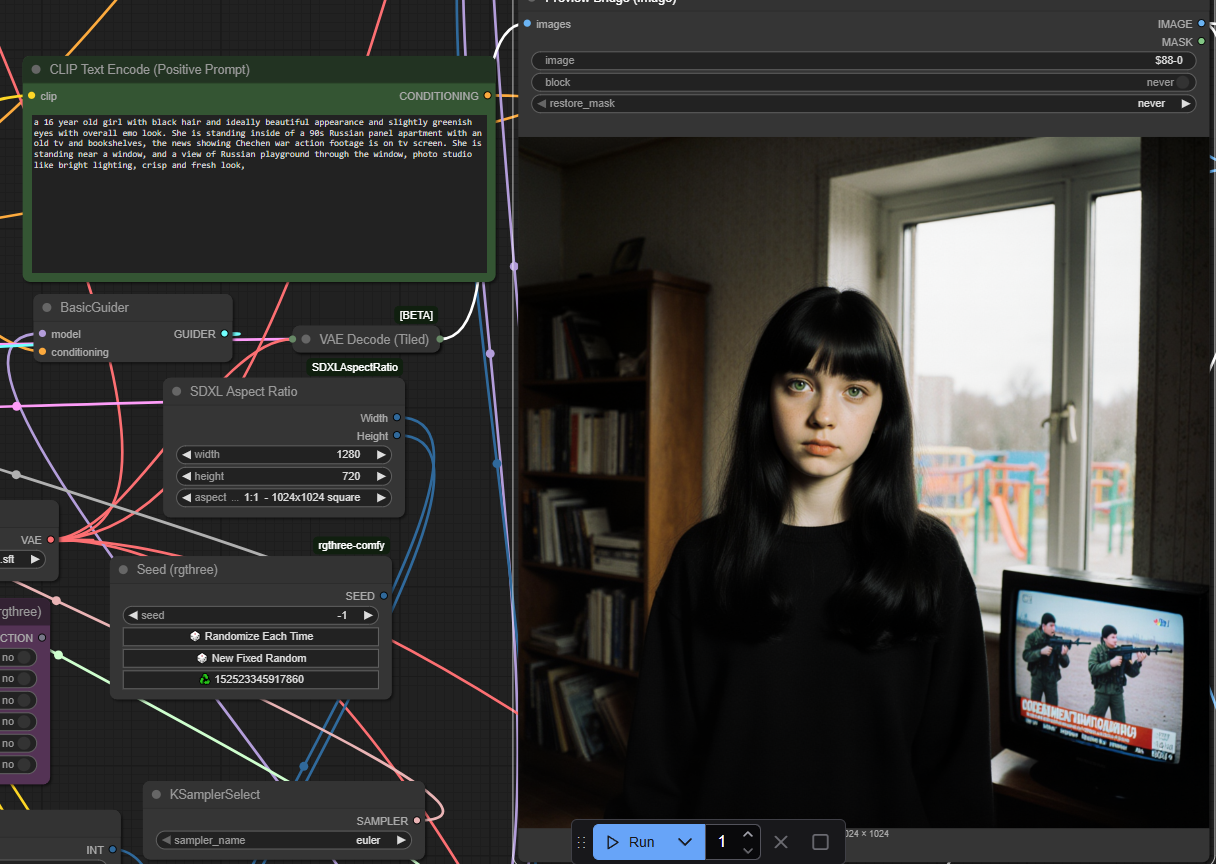Decrease the height value with its left arrow
Screen dimensions: 1216x864
pos(186,476)
